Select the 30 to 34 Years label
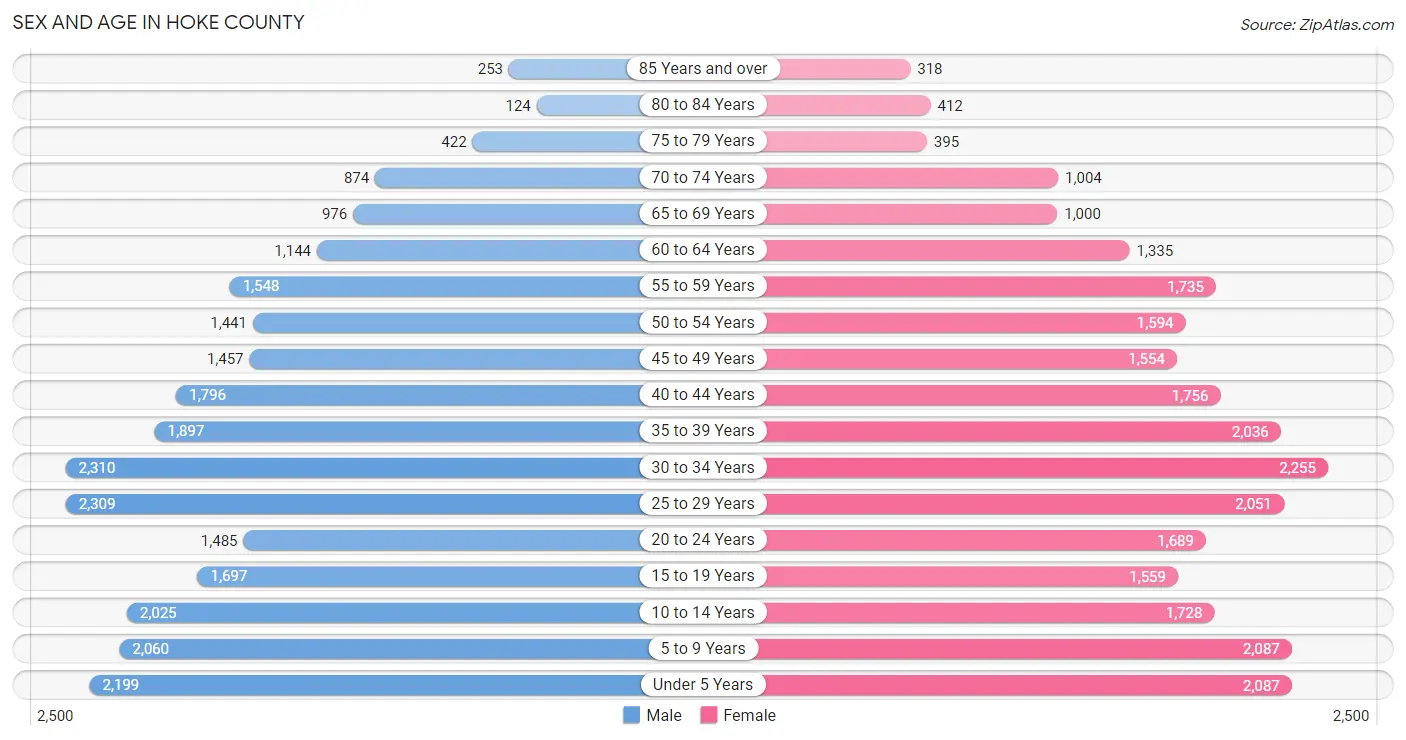The image size is (1406, 740). [x=703, y=467]
